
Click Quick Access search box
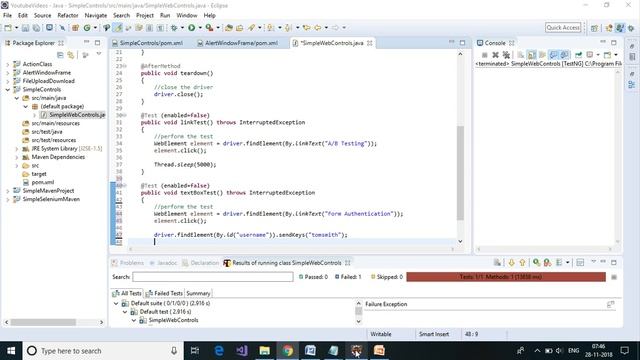point(563,27)
